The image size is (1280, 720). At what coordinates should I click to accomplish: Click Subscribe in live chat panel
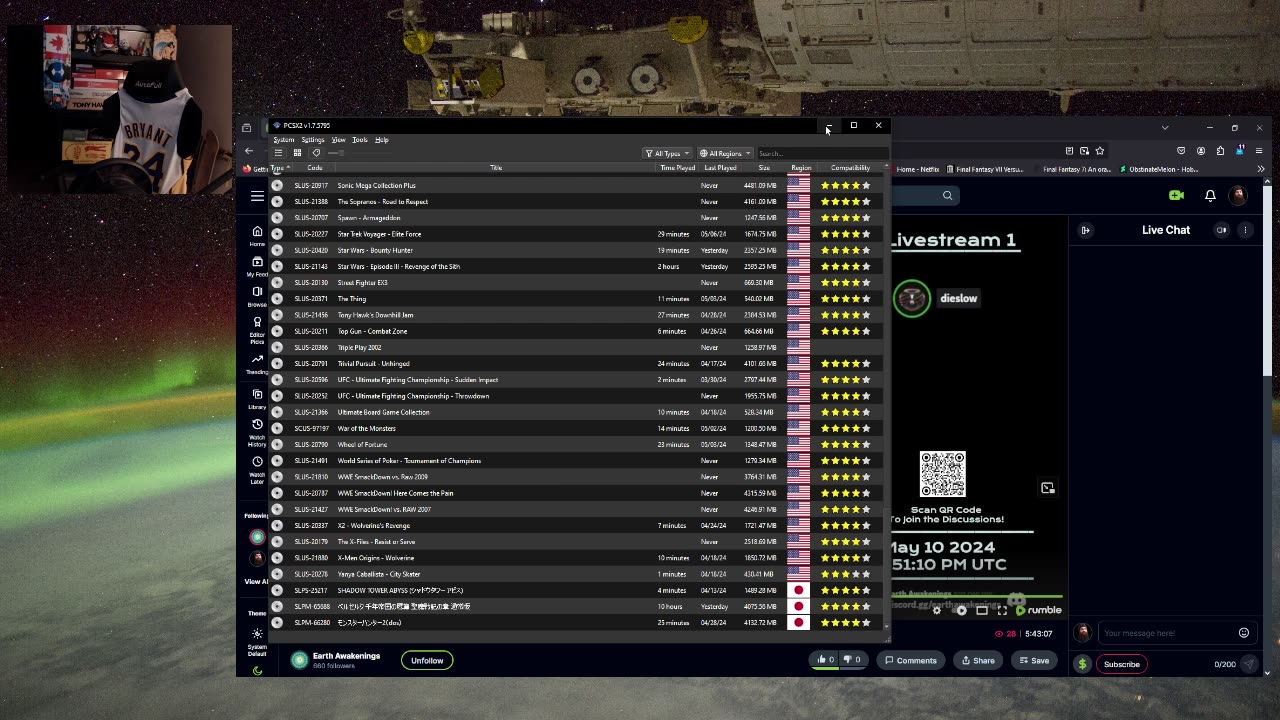pyautogui.click(x=1121, y=664)
